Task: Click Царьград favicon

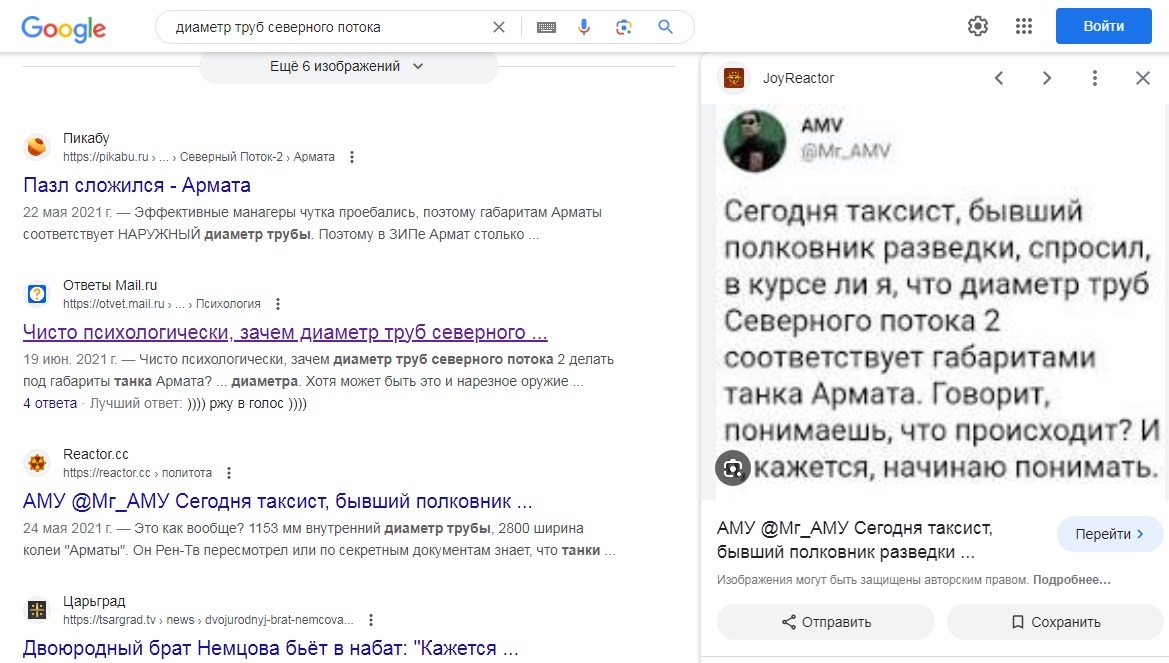Action: click(x=37, y=610)
